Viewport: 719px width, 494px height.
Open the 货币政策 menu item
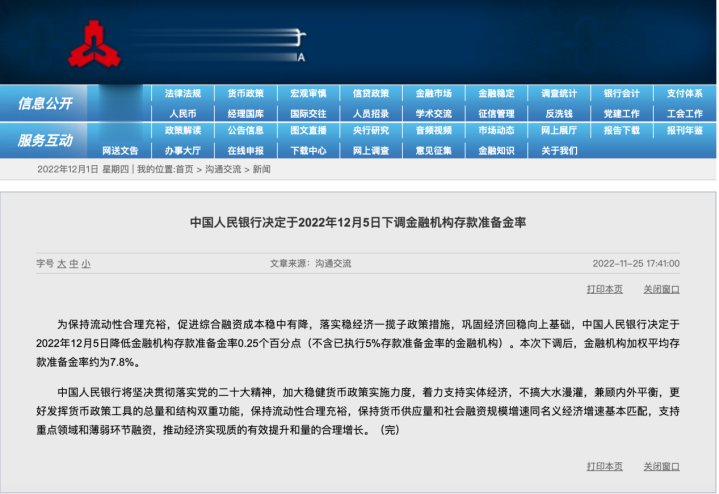click(x=246, y=94)
